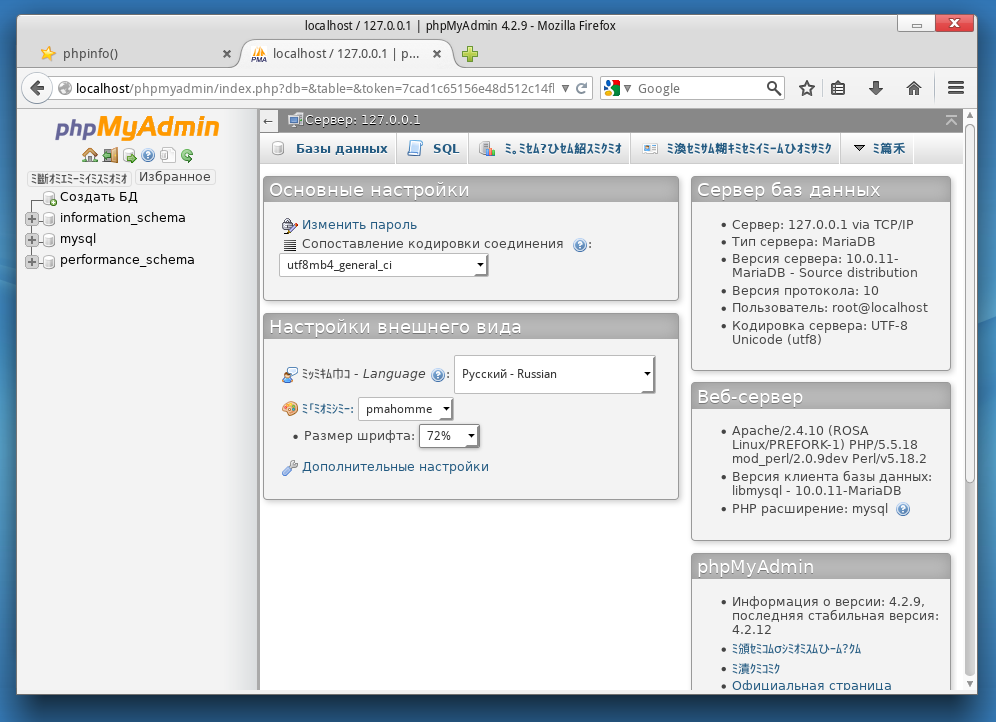The width and height of the screenshot is (996, 722).
Task: Click the Google search engine selector icon
Action: [x=617, y=88]
